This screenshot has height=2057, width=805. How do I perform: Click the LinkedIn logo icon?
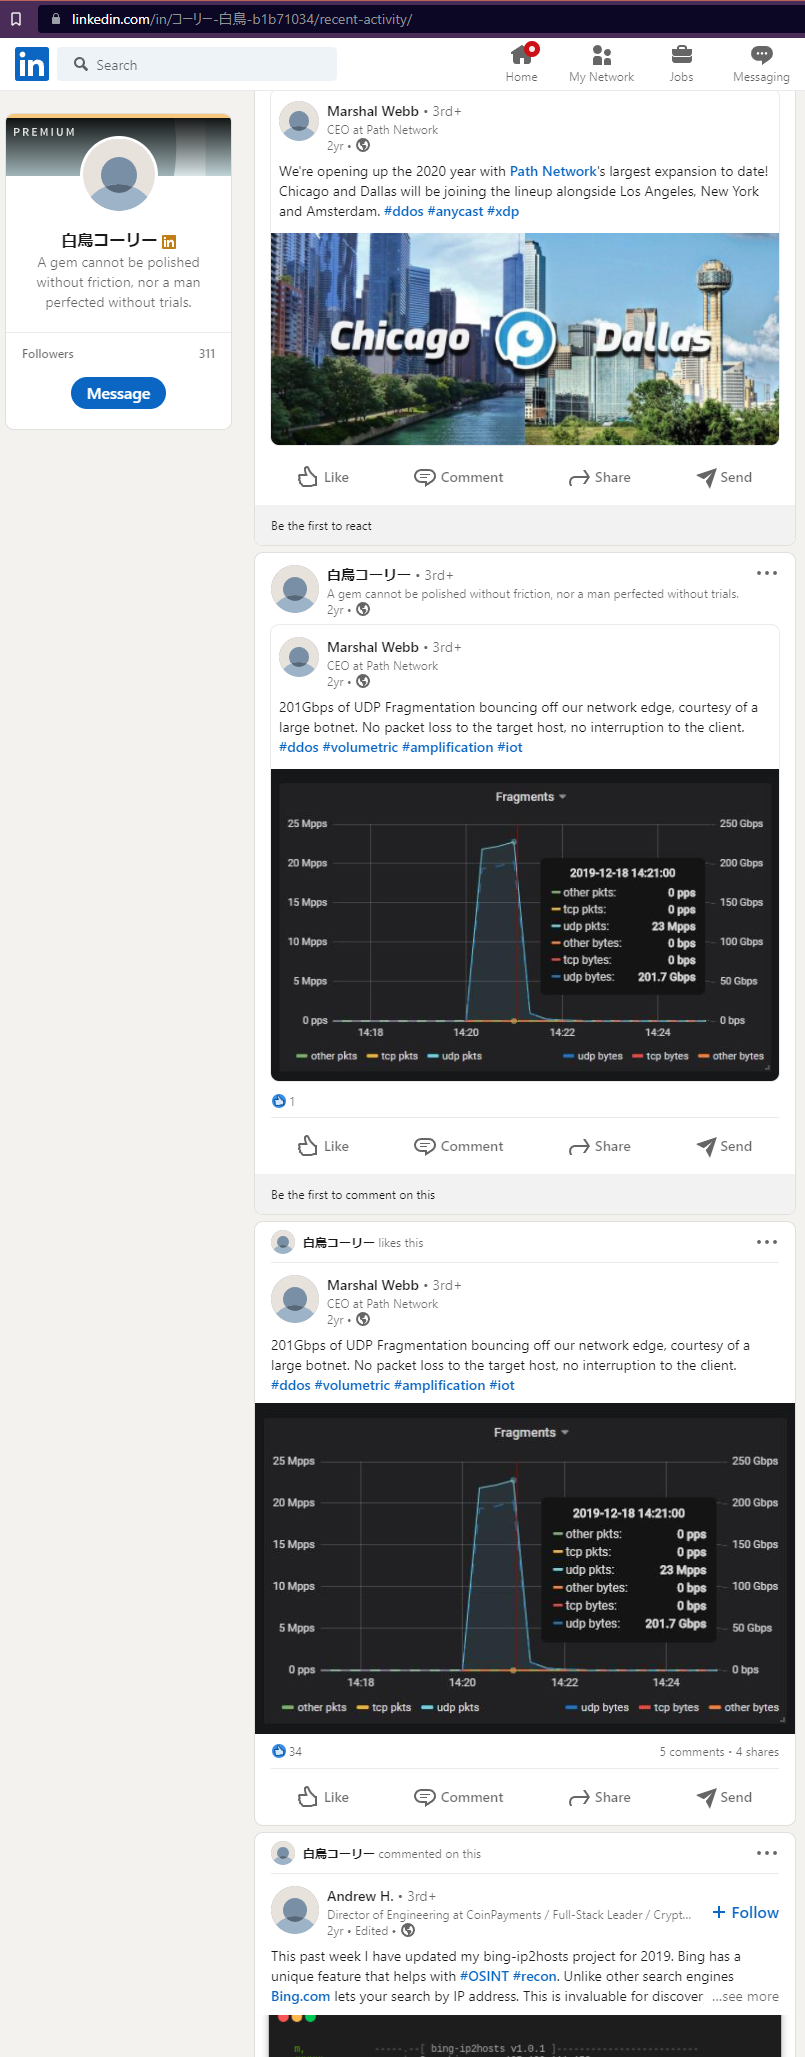31,64
